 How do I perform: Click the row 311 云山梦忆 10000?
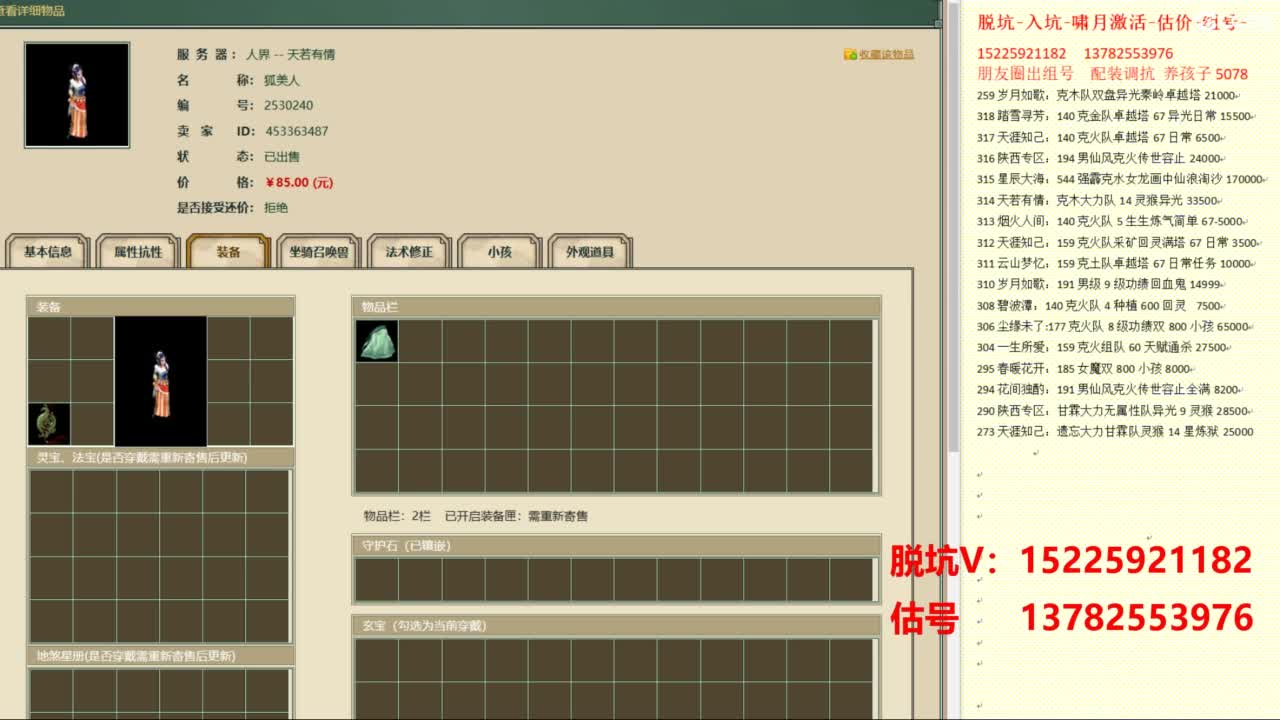point(1116,264)
